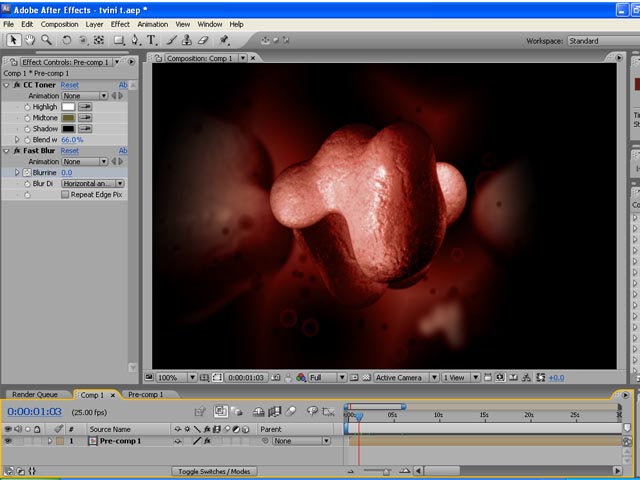Open the Layer menu
Screen dimensions: 640x480
[x=94, y=24]
